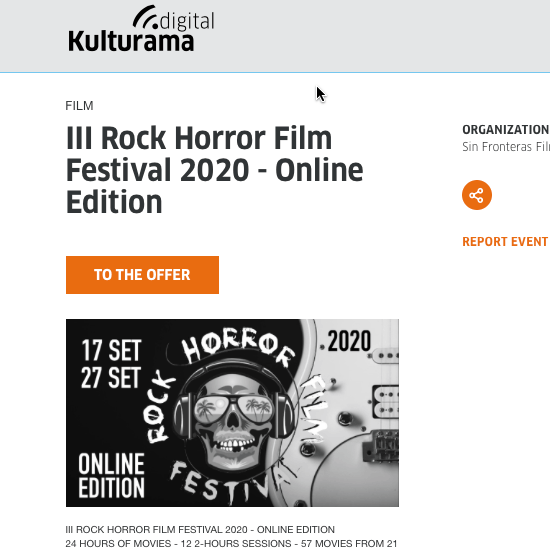Select the FILM category label

[79, 106]
